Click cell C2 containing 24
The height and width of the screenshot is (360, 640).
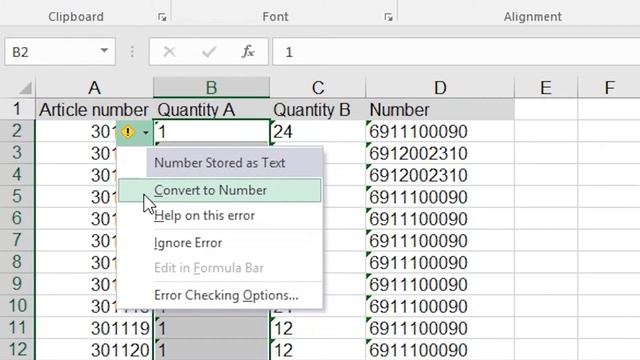pyautogui.click(x=318, y=131)
